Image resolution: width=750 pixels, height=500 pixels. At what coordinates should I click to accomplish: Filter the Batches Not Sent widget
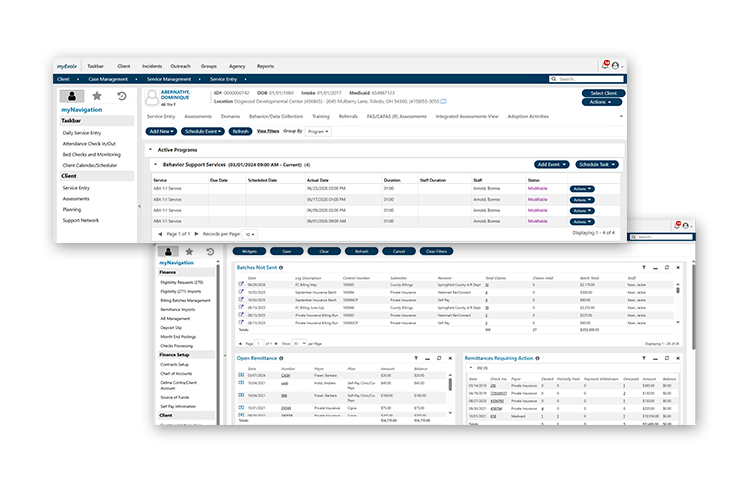(x=644, y=267)
